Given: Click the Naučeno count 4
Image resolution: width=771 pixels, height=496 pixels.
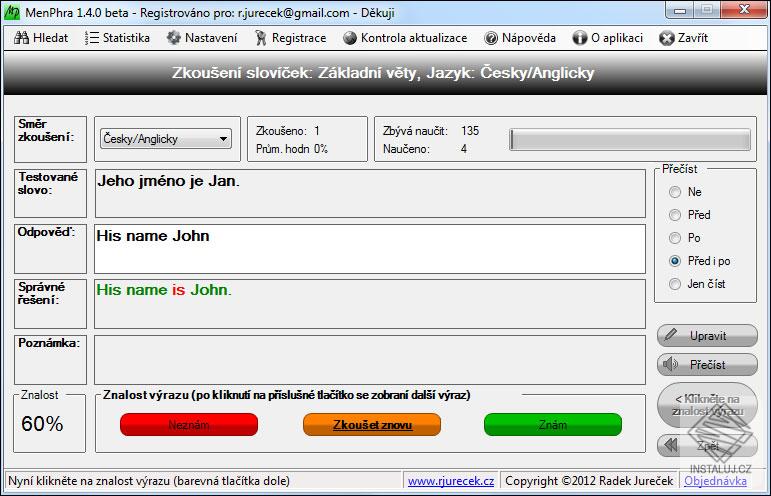Looking at the screenshot, I should (x=464, y=149).
